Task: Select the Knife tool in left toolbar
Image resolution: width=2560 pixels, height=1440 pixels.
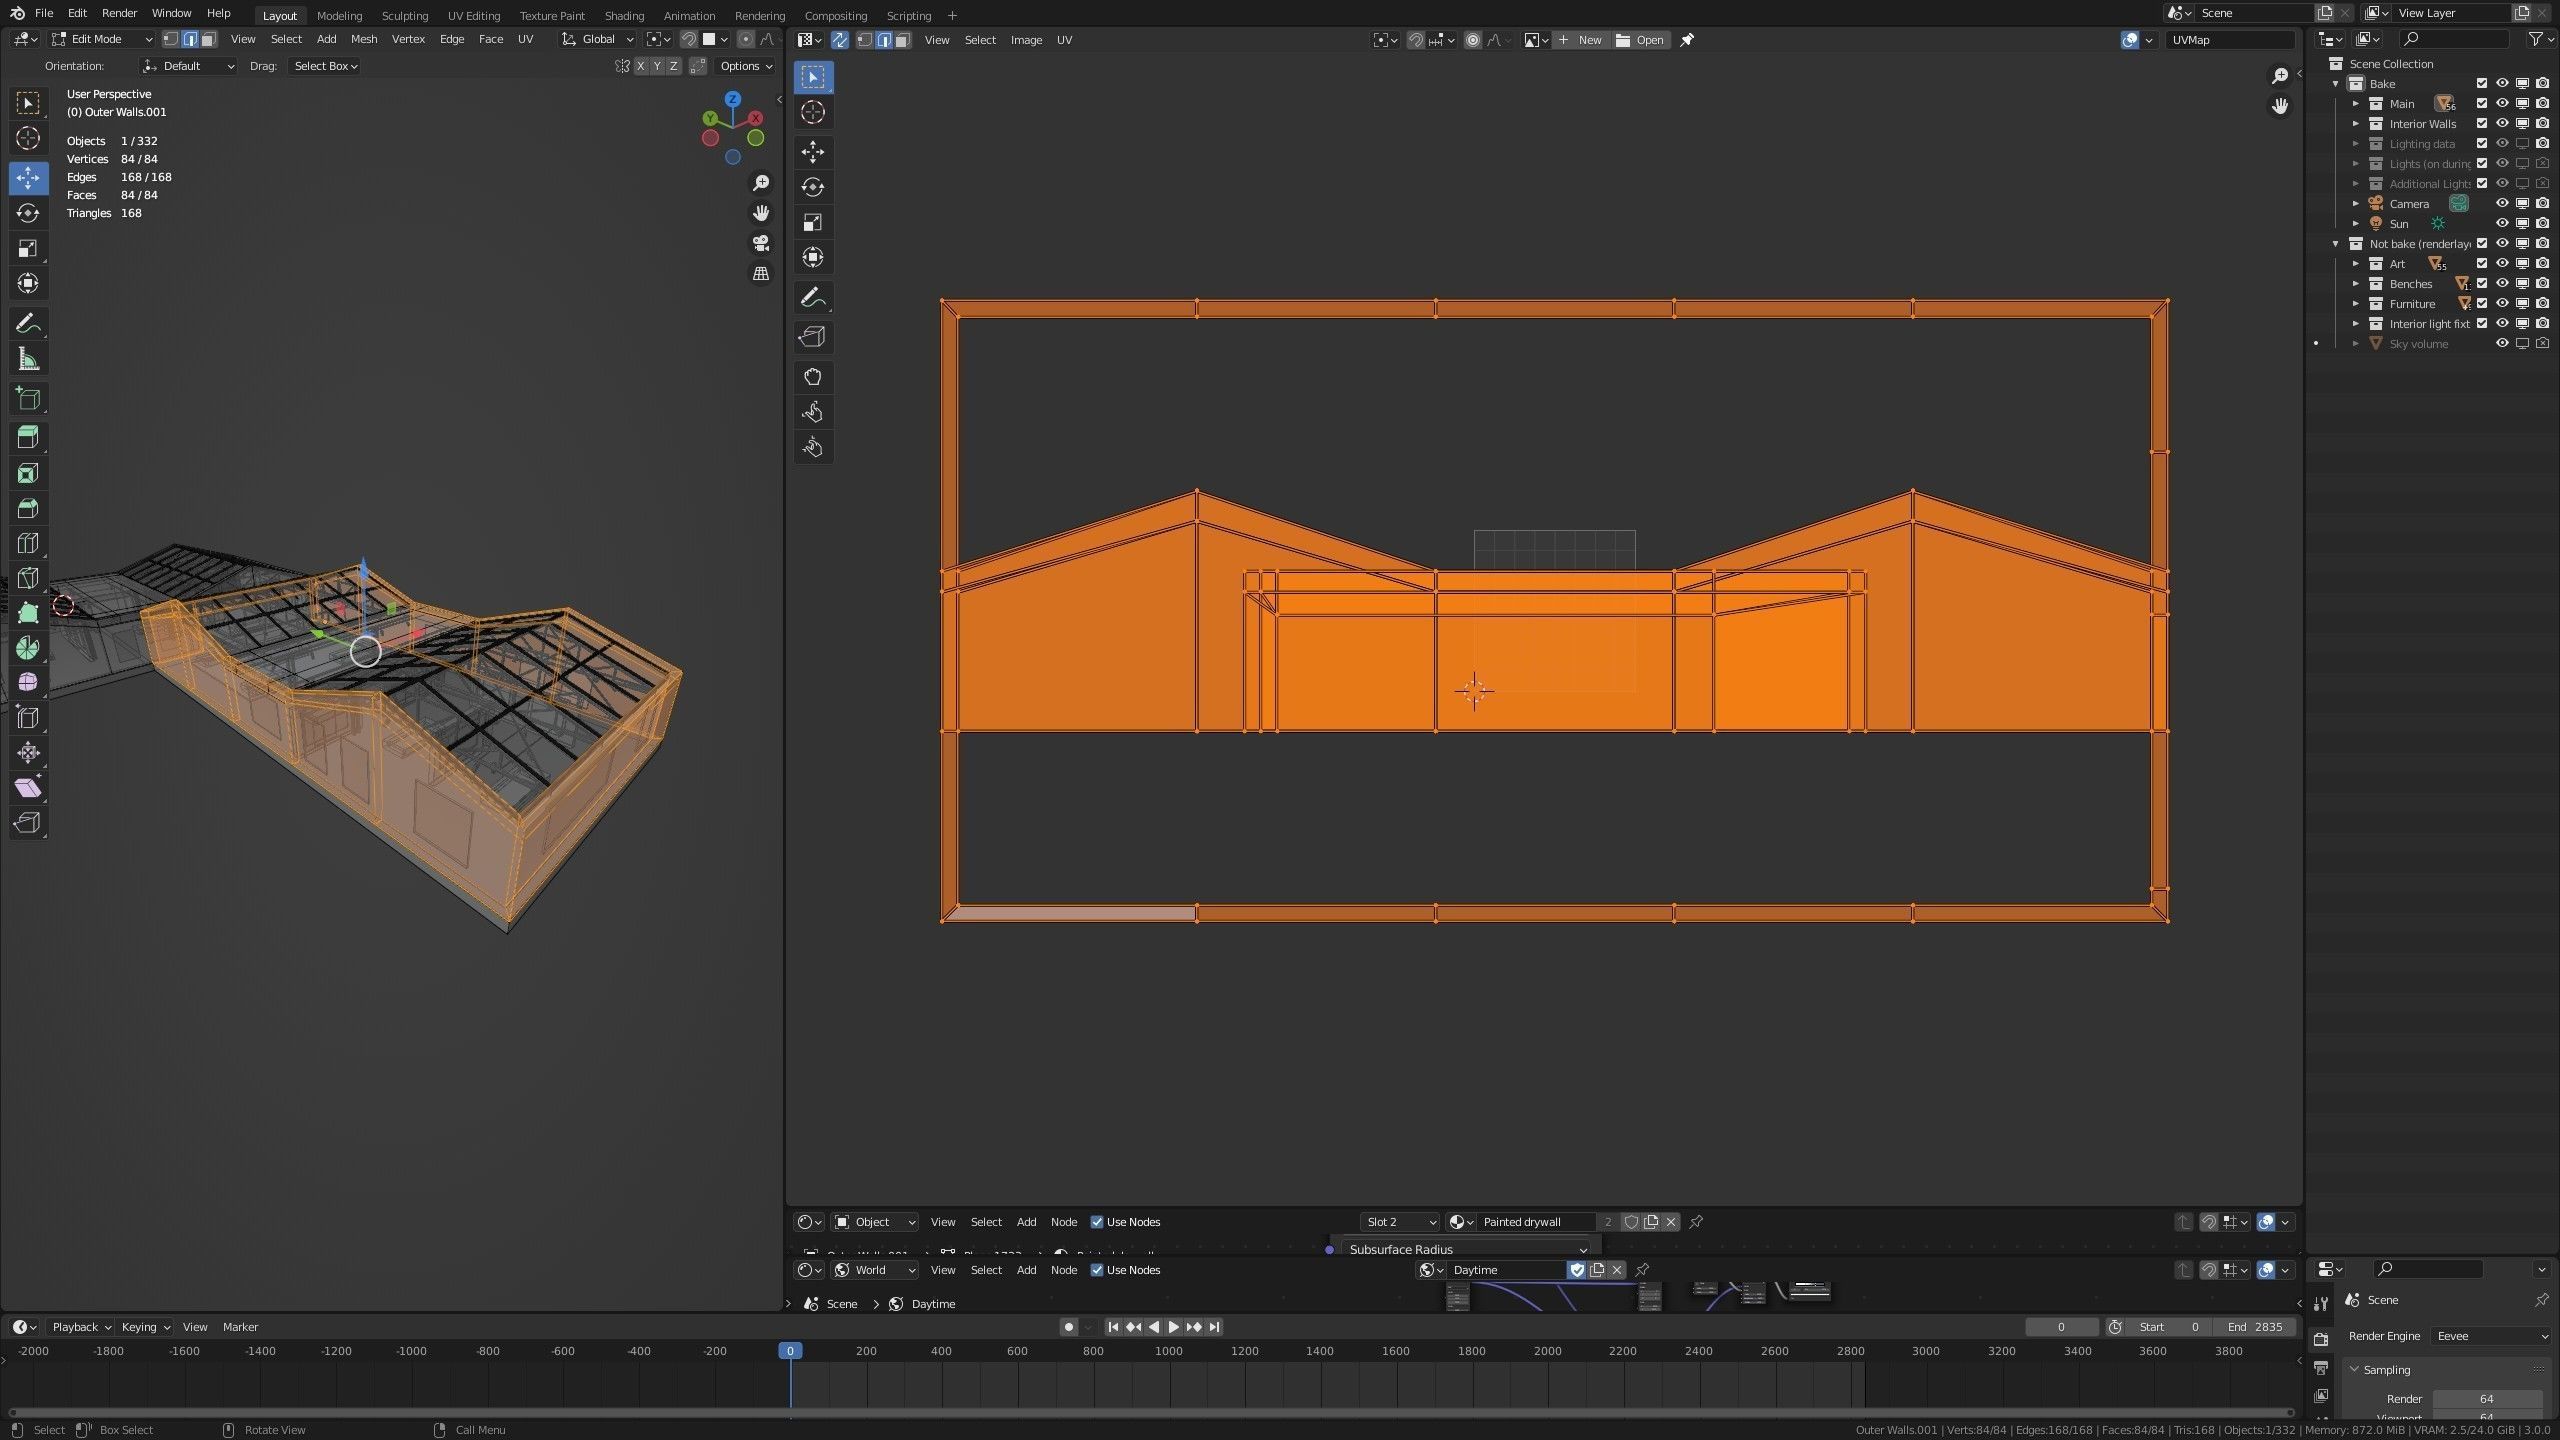Action: [28, 578]
